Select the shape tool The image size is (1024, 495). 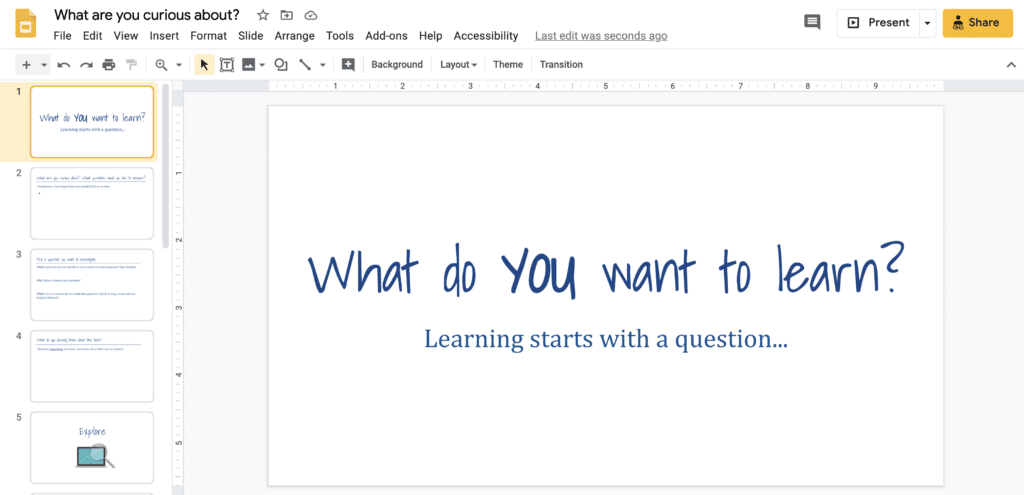(281, 65)
